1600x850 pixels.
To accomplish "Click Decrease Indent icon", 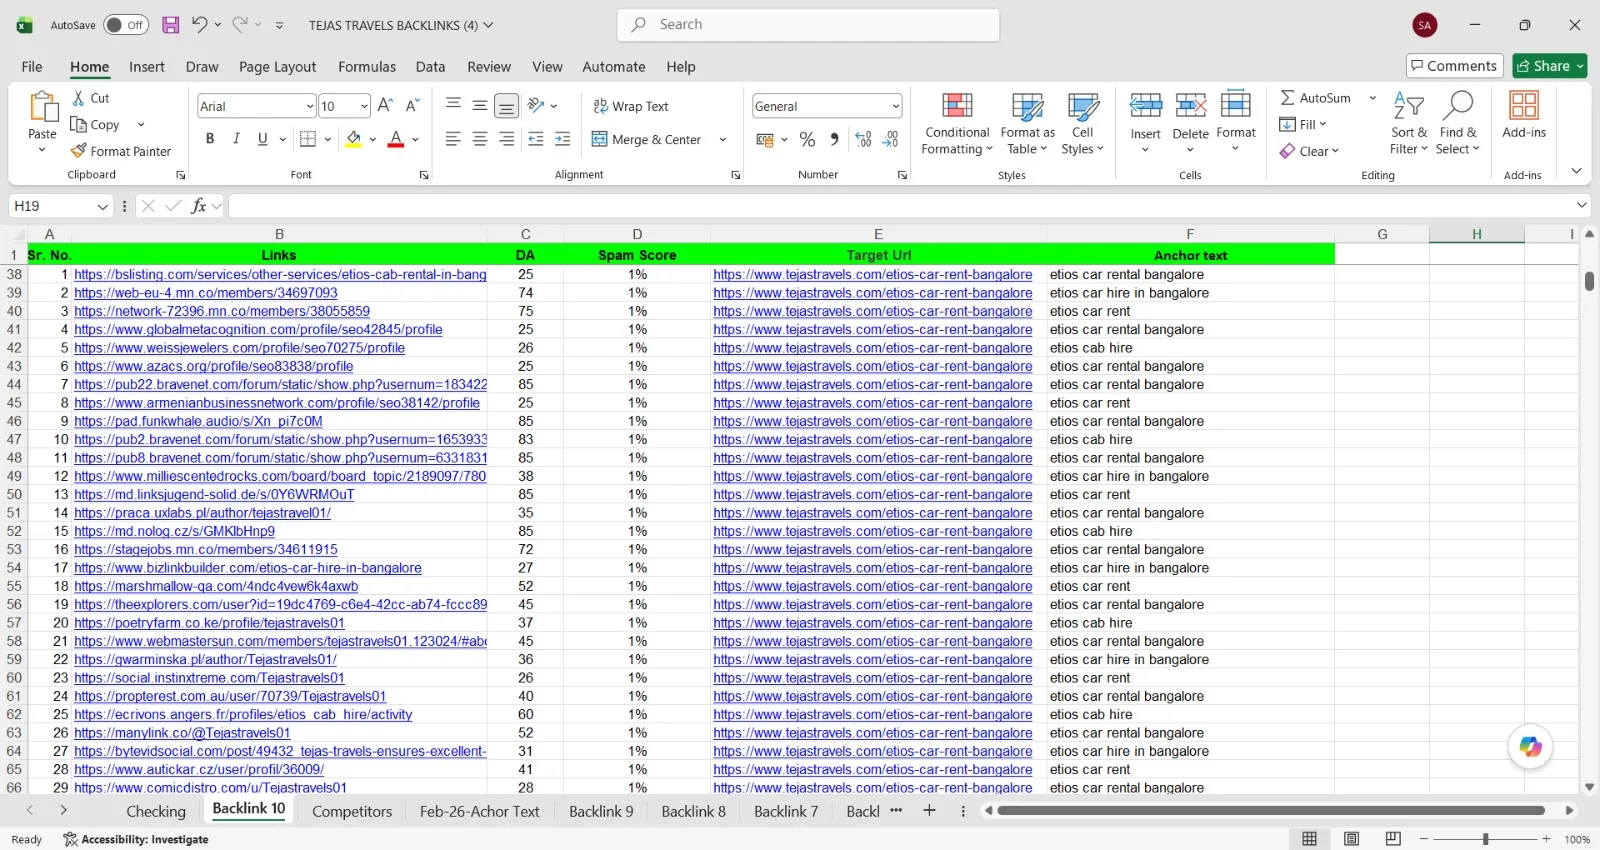I will coord(536,139).
